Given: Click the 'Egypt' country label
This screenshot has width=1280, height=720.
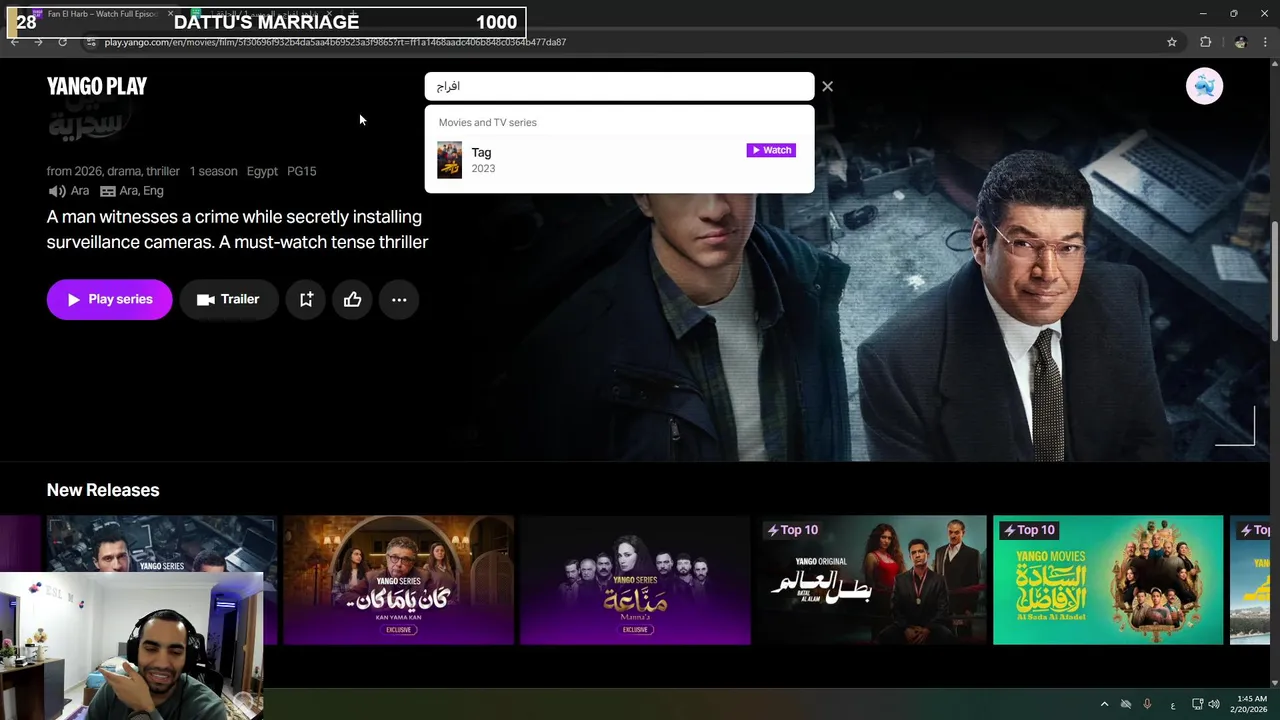Looking at the screenshot, I should tap(262, 171).
